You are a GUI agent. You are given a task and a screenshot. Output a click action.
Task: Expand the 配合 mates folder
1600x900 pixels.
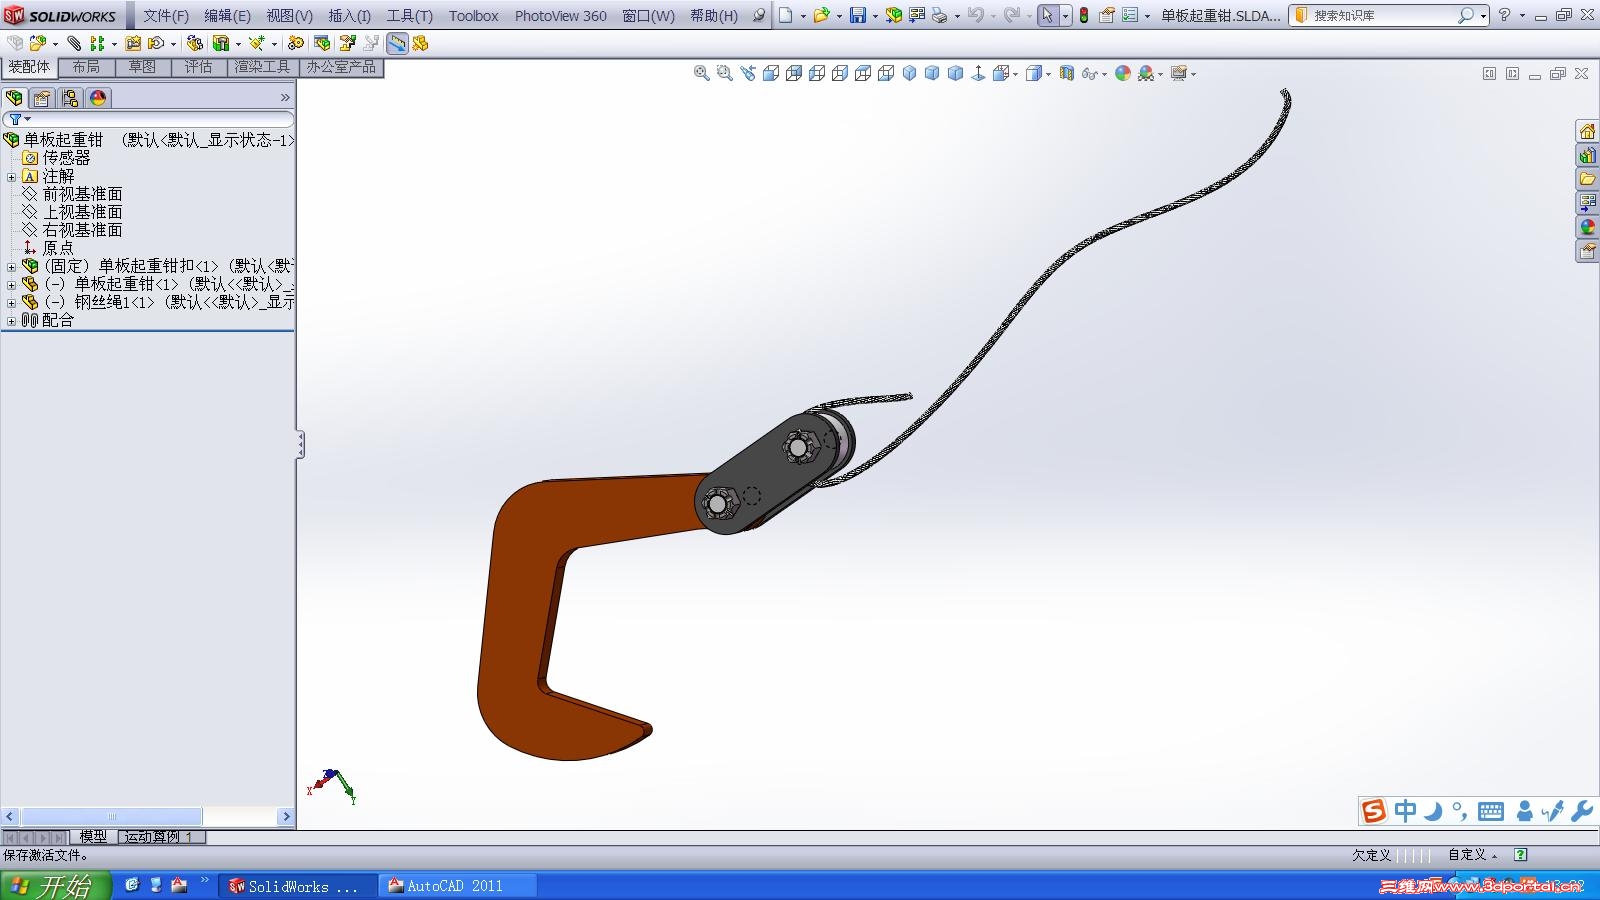tap(11, 321)
